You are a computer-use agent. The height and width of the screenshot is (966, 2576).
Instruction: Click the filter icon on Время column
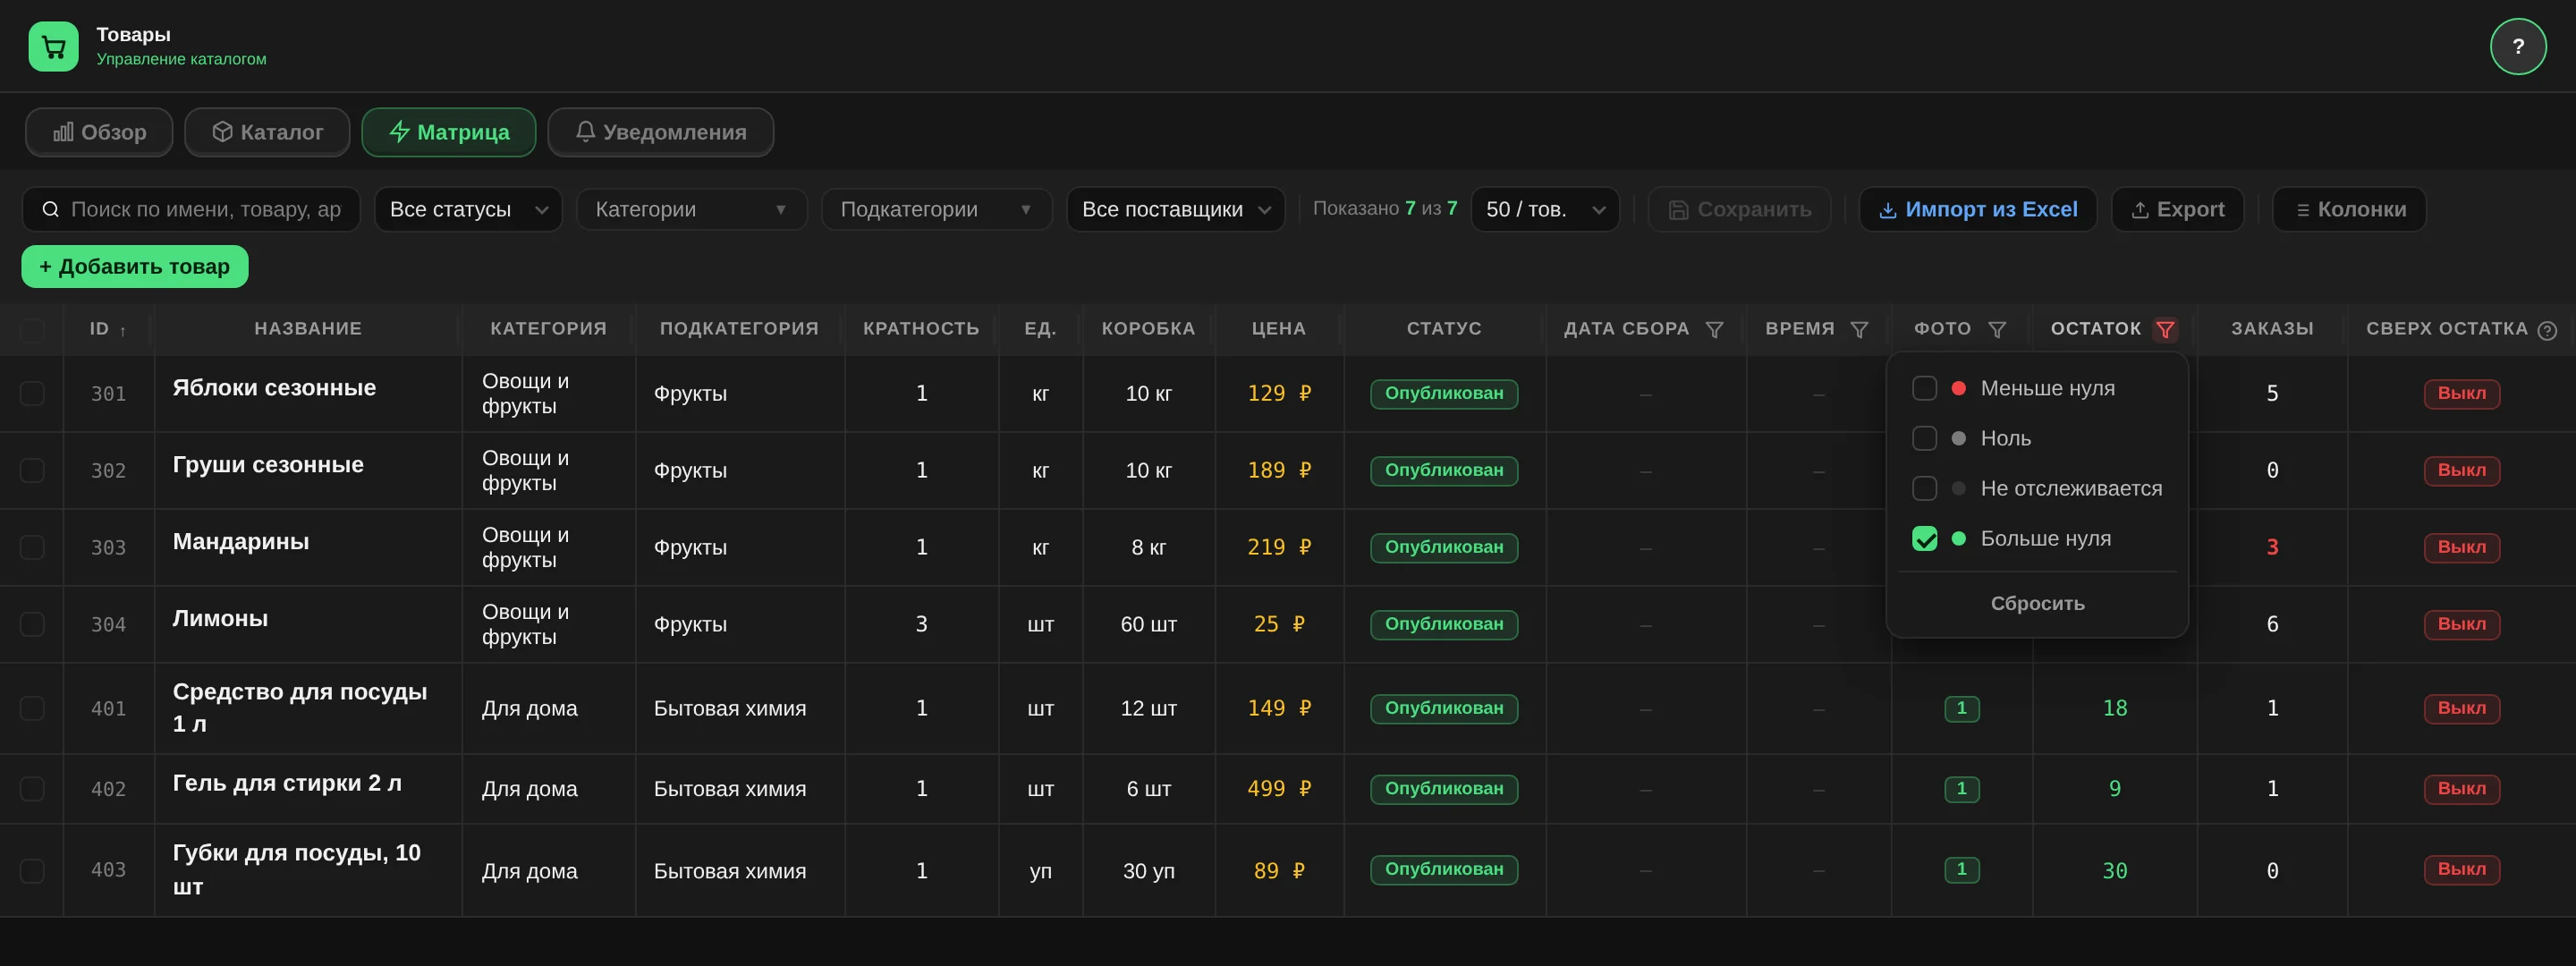1859,329
